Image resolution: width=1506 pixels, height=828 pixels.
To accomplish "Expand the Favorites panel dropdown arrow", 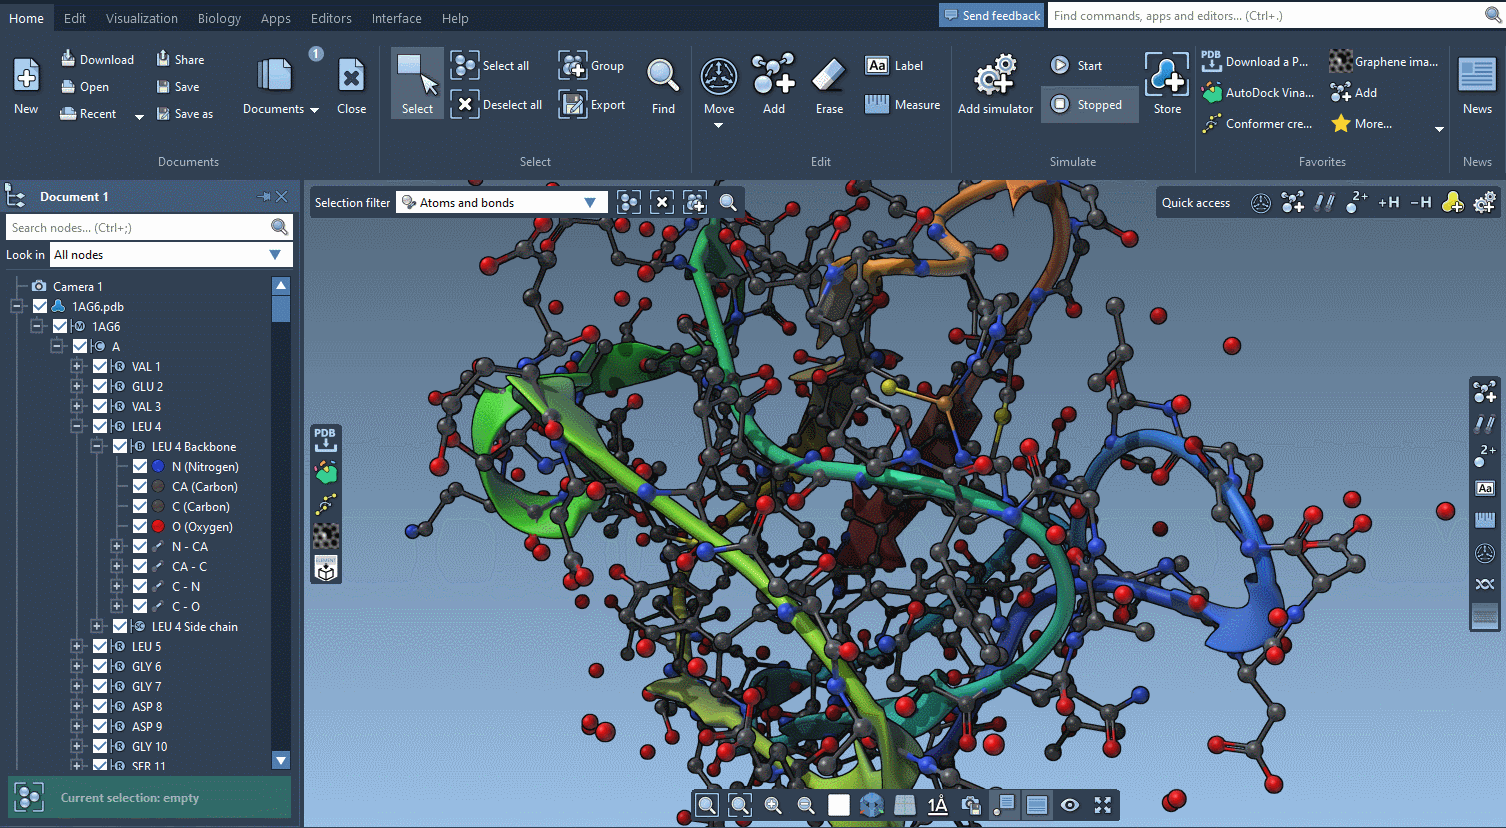I will point(1439,129).
